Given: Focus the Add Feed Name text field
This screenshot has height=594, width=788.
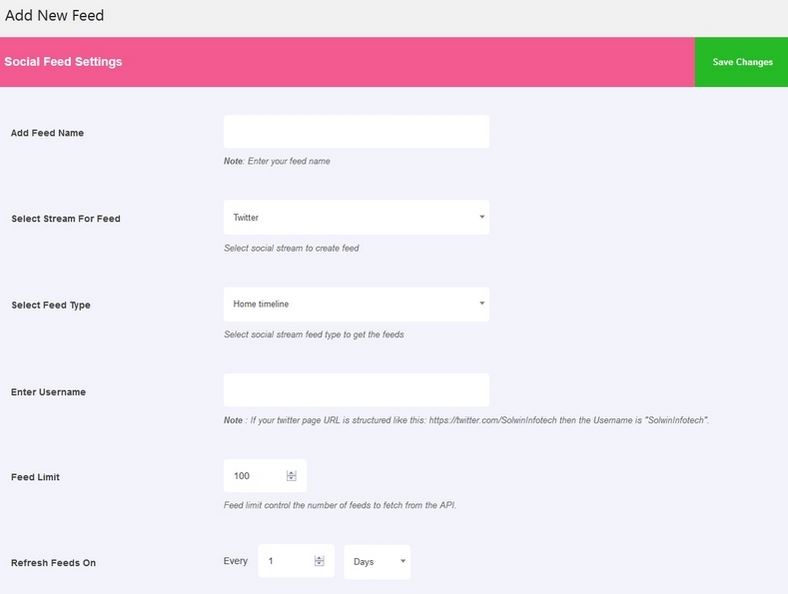Looking at the screenshot, I should (356, 132).
